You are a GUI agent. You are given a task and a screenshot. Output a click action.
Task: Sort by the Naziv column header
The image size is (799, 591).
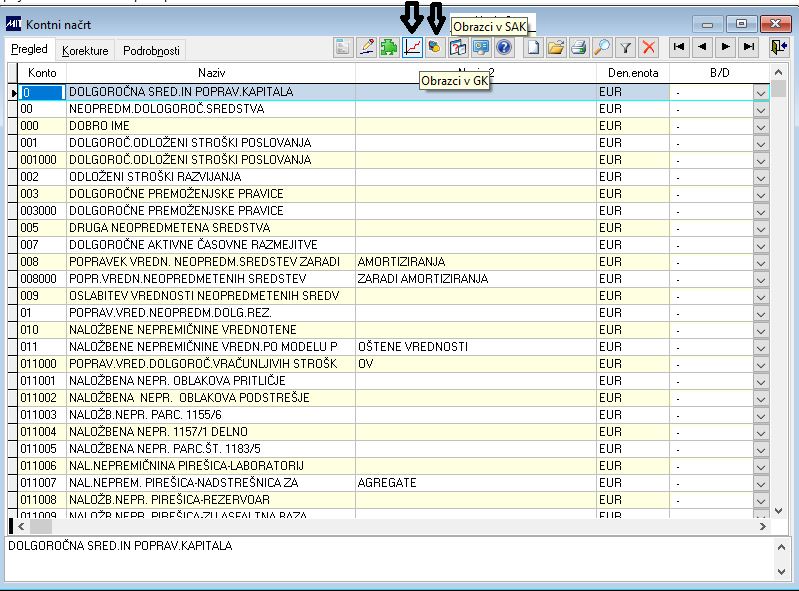click(211, 73)
